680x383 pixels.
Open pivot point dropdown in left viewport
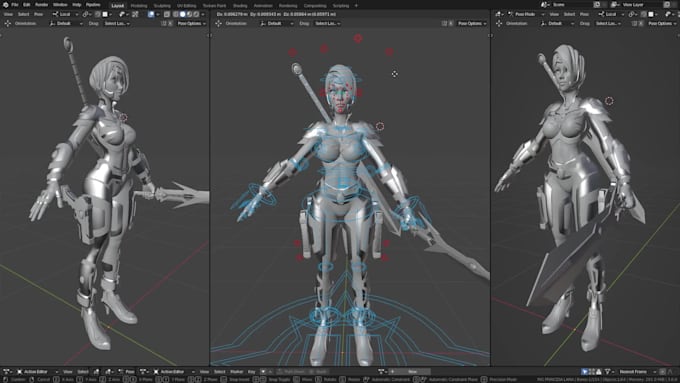coord(87,14)
